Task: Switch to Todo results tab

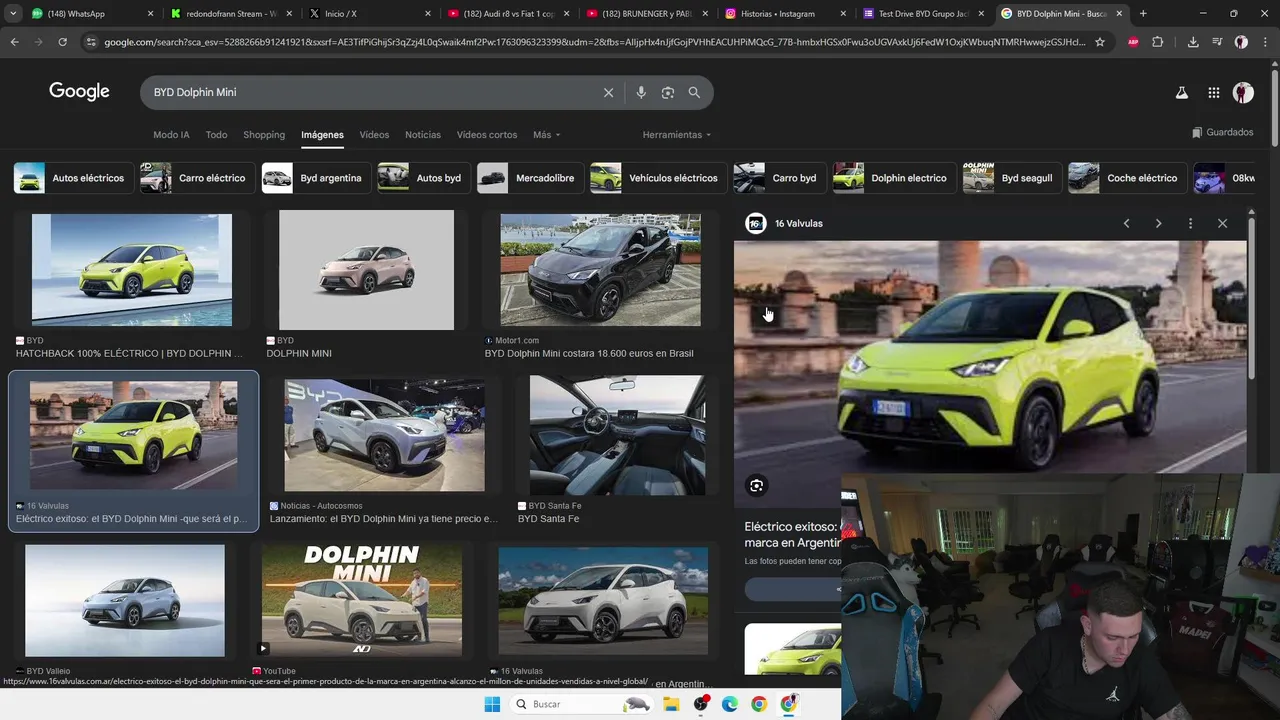Action: [x=216, y=135]
